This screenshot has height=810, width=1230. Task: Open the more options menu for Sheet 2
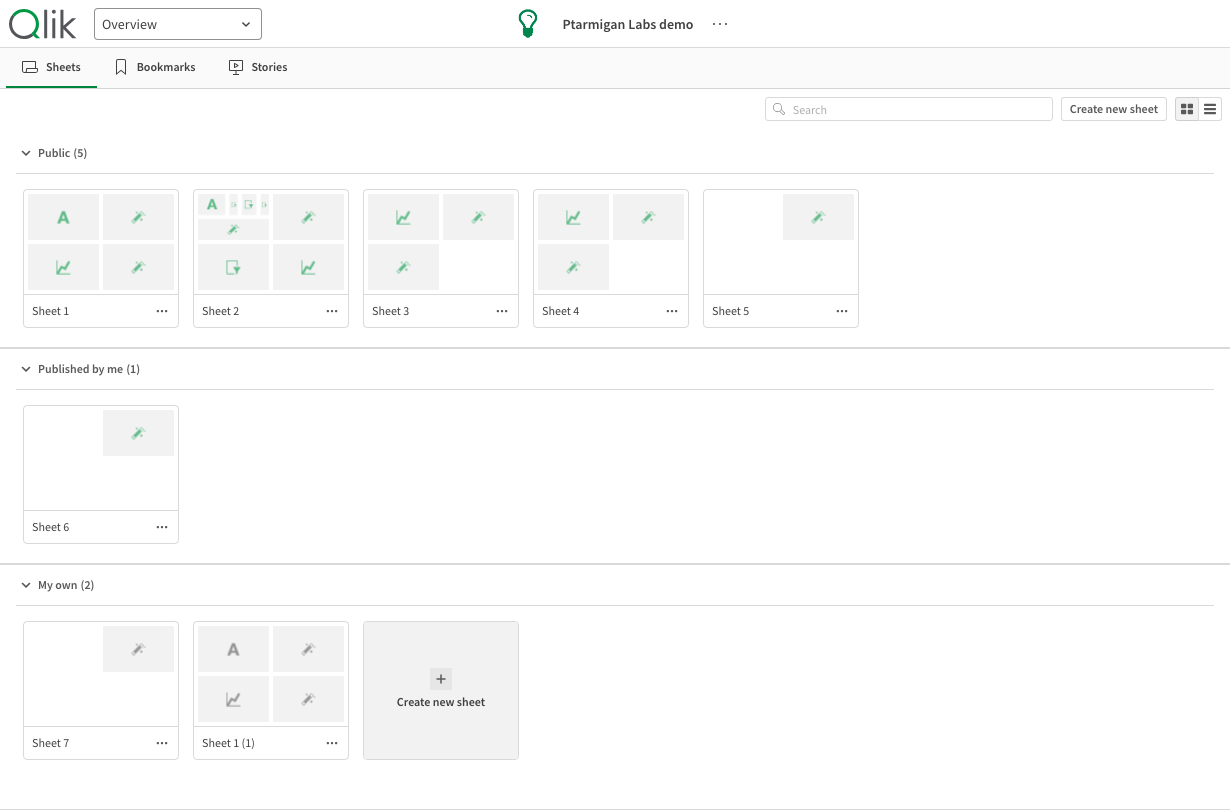tap(332, 311)
